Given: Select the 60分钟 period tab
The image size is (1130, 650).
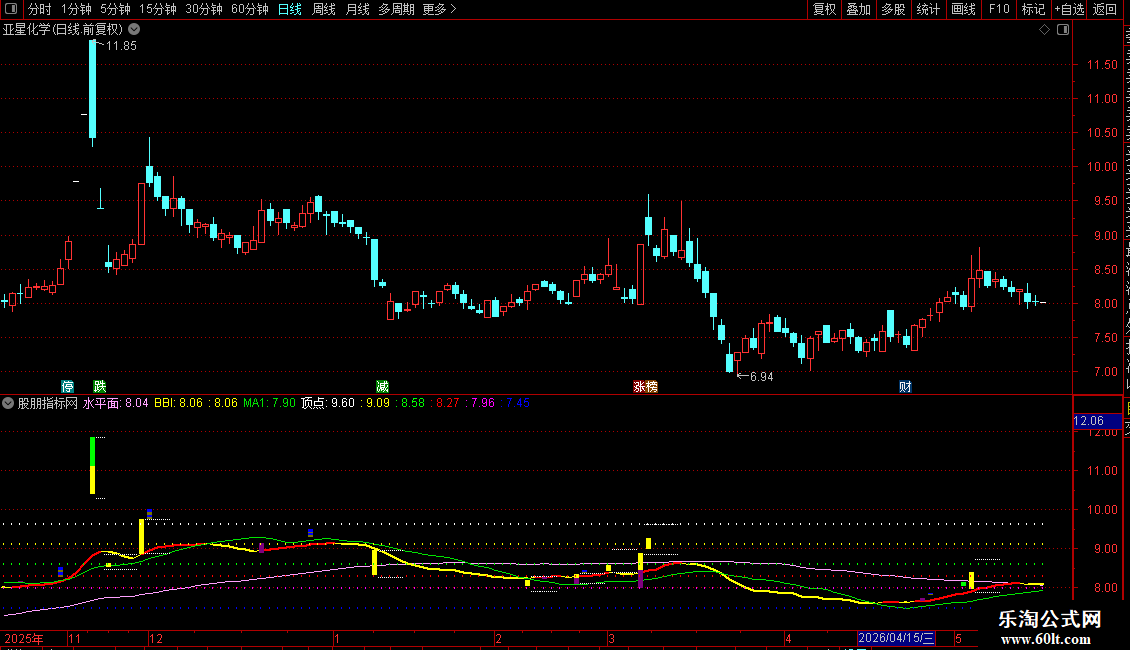Looking at the screenshot, I should pos(250,9).
